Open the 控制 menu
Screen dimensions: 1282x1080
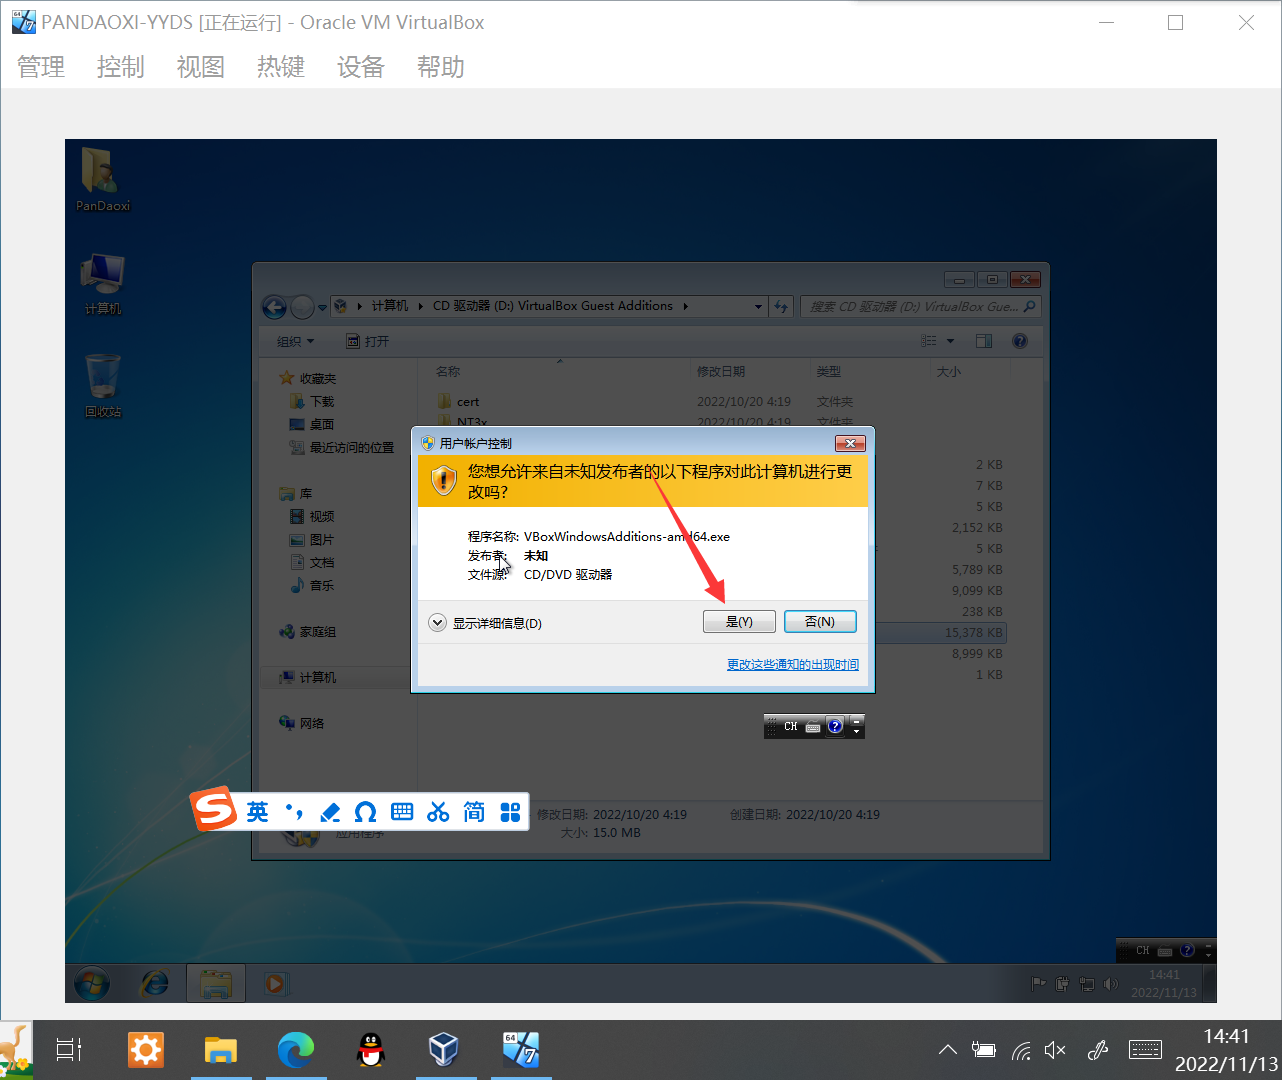(121, 67)
